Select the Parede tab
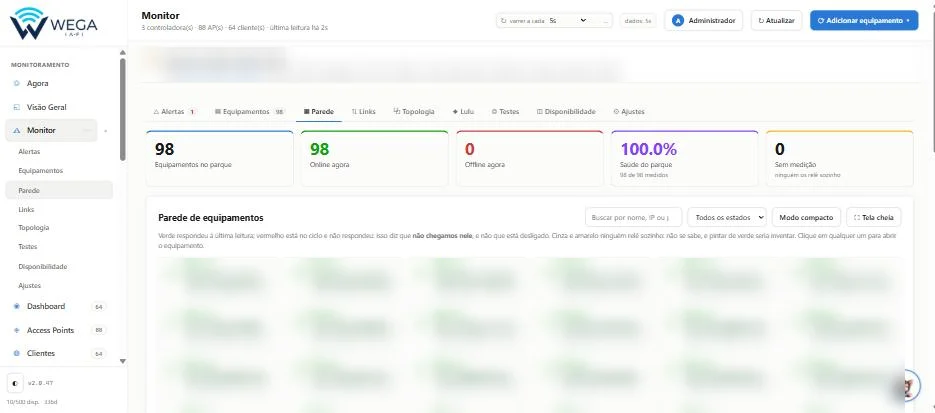The width and height of the screenshot is (935, 413). coord(319,111)
